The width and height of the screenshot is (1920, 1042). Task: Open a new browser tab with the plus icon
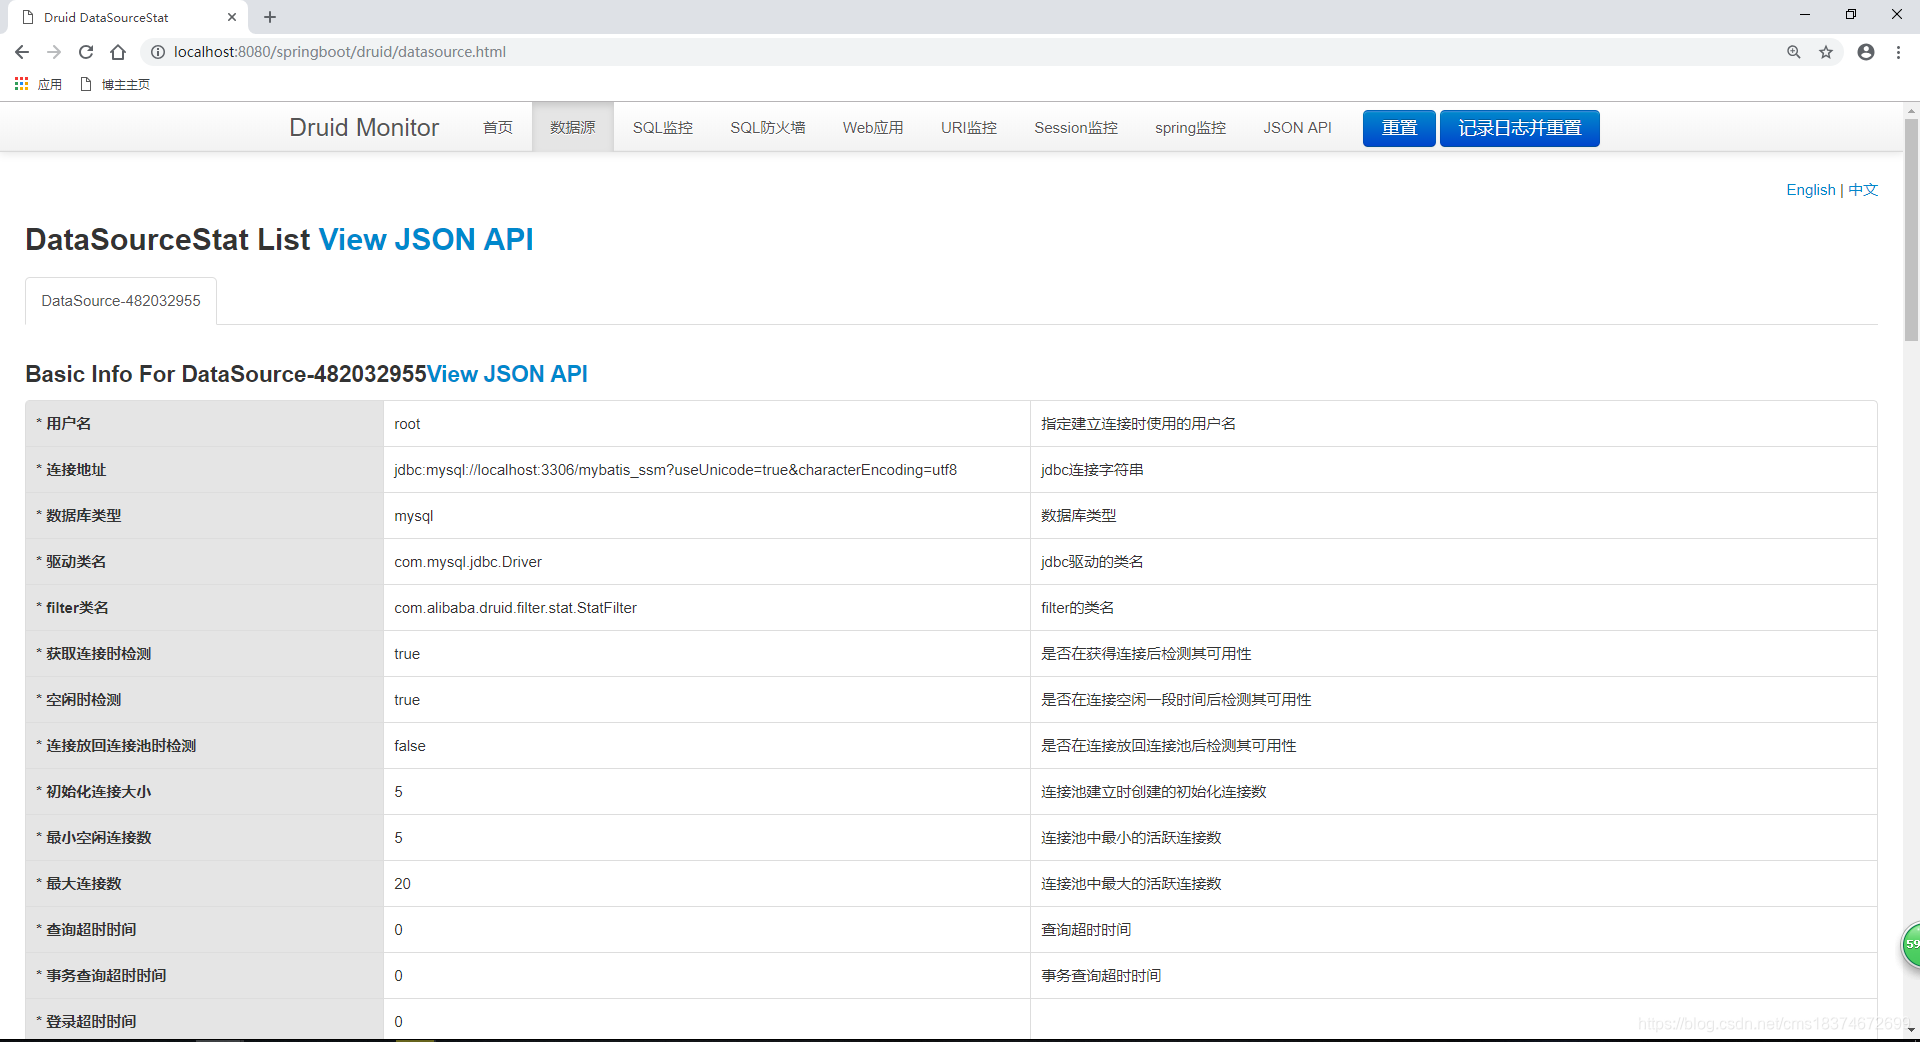pyautogui.click(x=269, y=17)
